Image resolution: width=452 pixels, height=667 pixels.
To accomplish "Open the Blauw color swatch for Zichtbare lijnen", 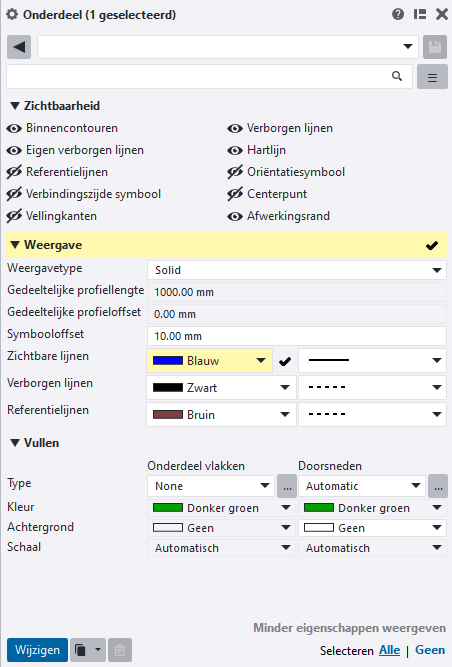I will 209,361.
